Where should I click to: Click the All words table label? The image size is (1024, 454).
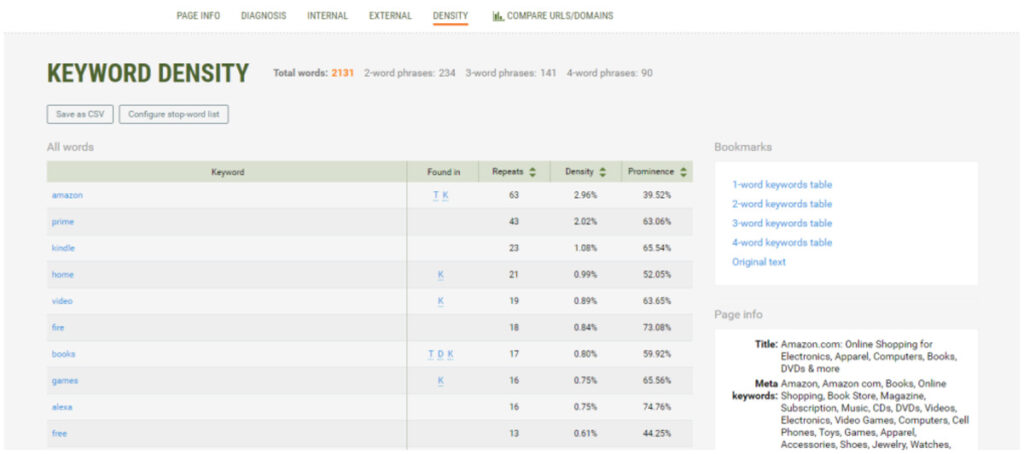(x=70, y=147)
